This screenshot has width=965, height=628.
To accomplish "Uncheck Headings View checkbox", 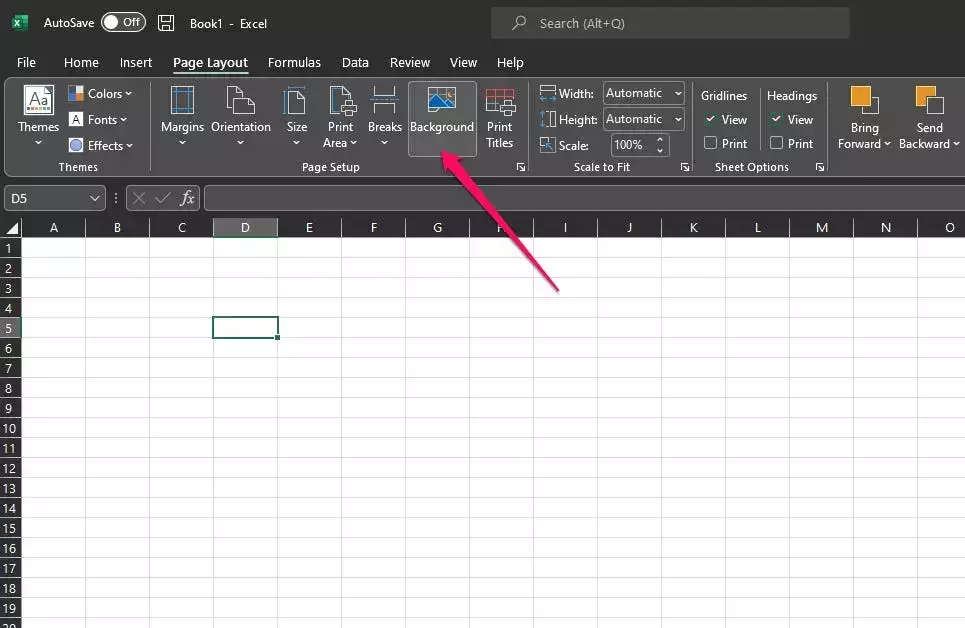I will (x=777, y=119).
